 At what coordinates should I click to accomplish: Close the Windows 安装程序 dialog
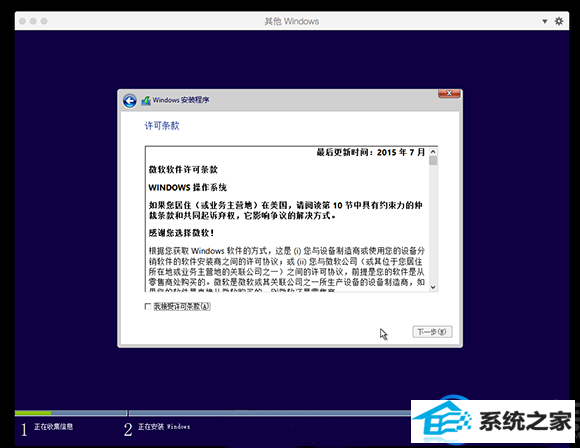[x=449, y=94]
